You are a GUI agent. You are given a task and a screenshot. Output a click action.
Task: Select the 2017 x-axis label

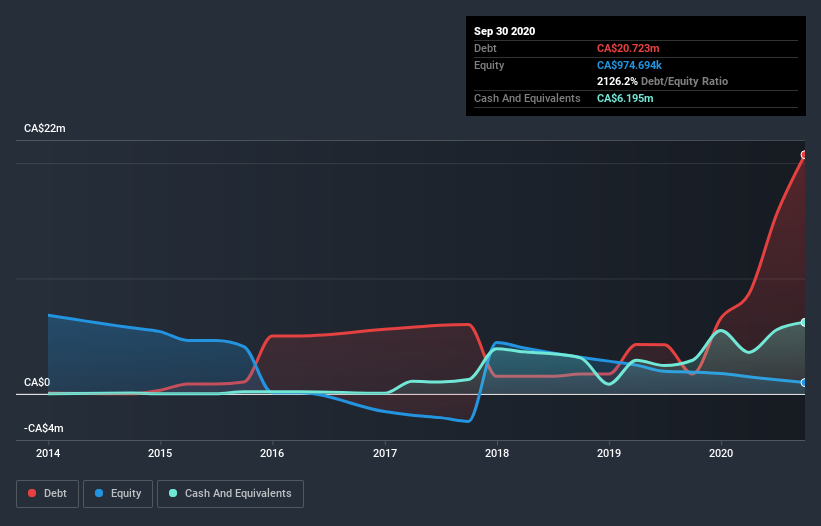point(385,453)
